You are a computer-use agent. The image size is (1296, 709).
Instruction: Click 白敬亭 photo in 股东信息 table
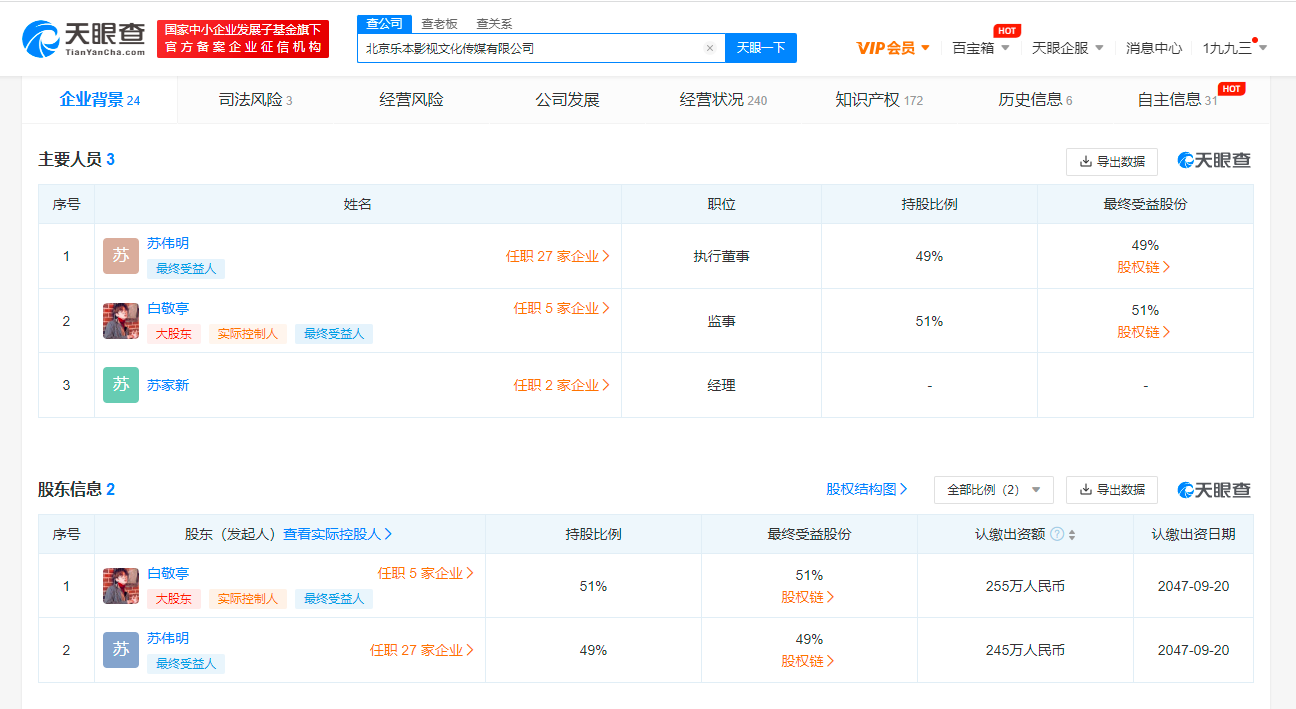(x=121, y=586)
